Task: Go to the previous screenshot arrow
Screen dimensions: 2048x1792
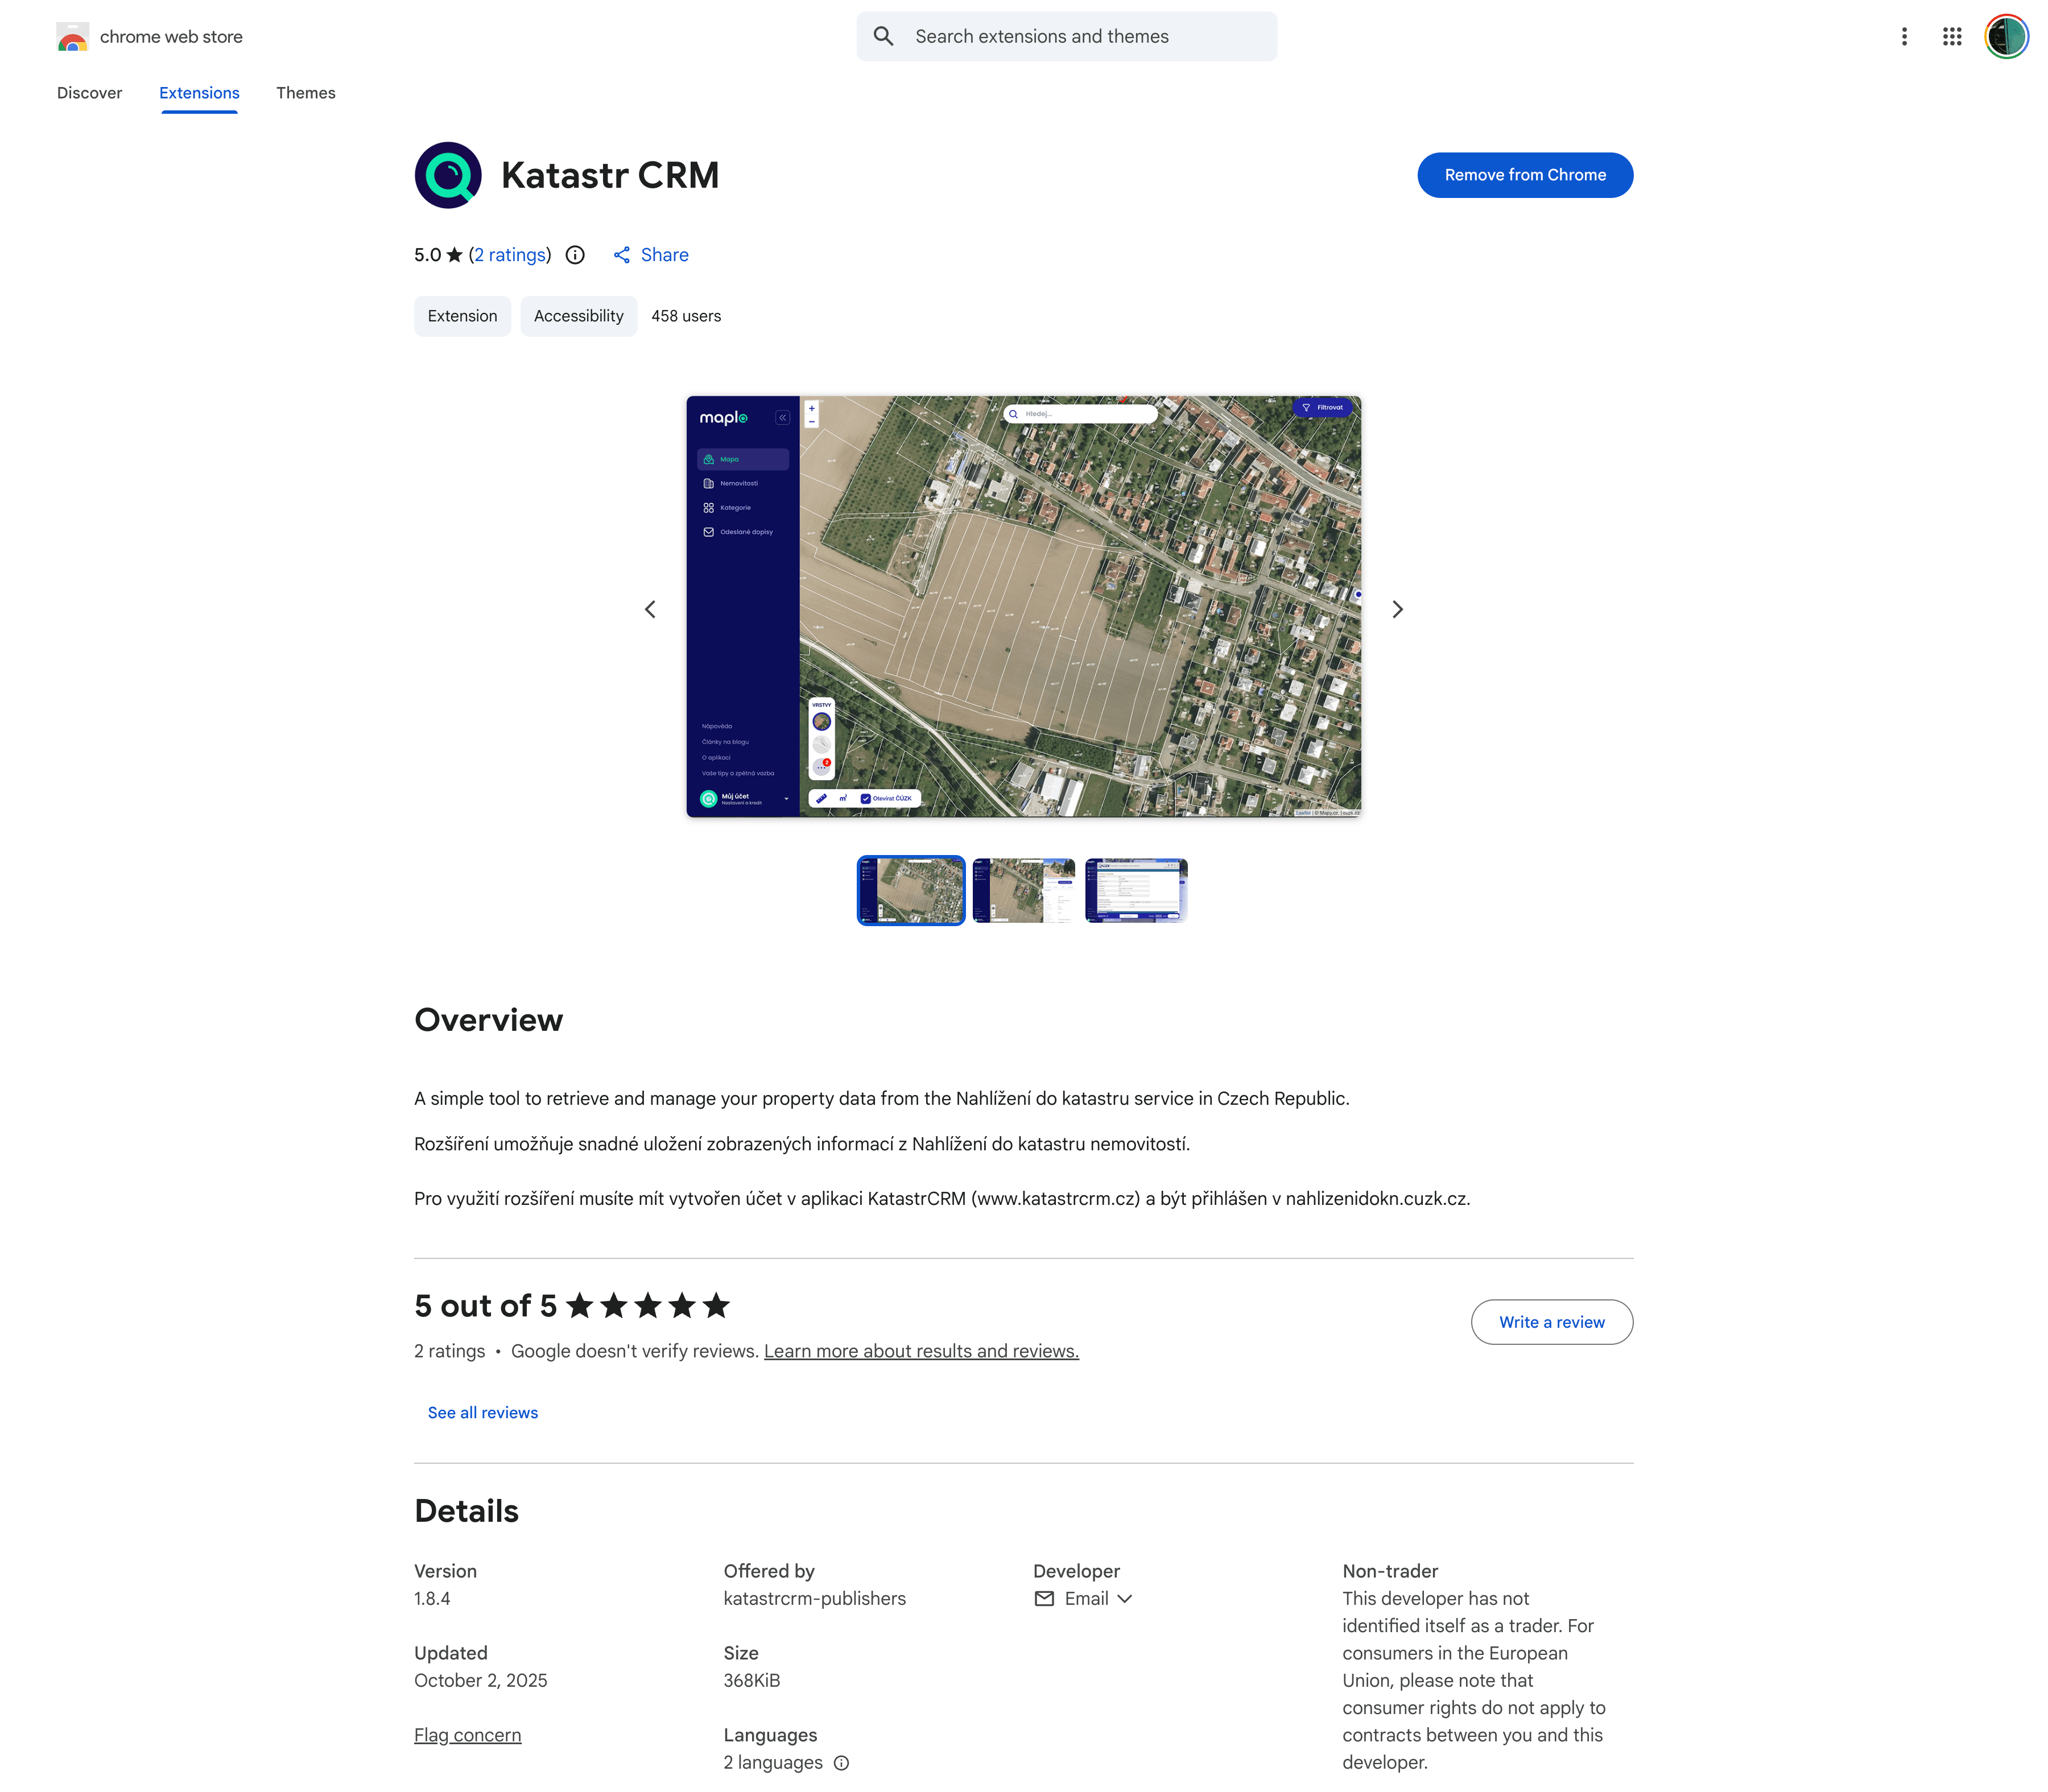Action: (x=650, y=609)
